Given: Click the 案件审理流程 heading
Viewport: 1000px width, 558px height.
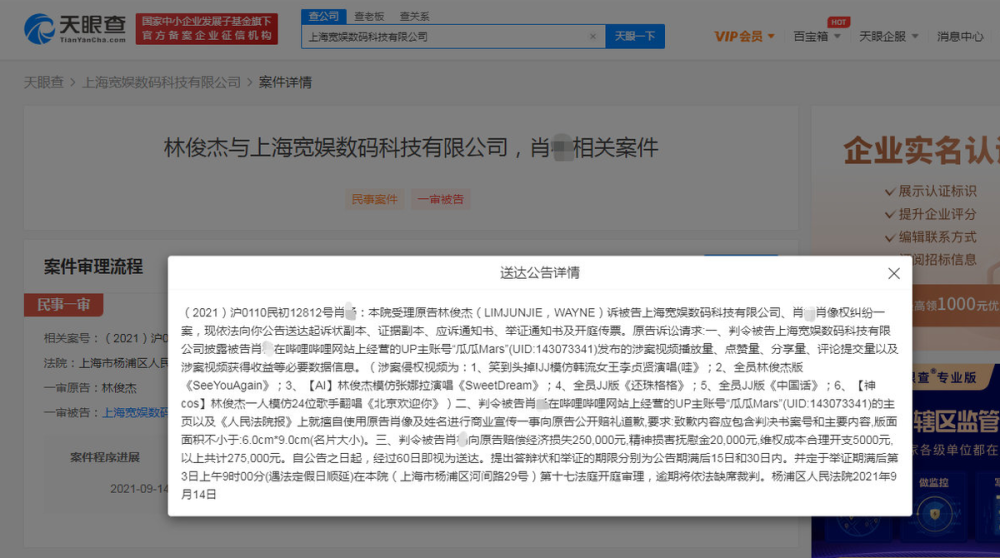Looking at the screenshot, I should 93,267.
